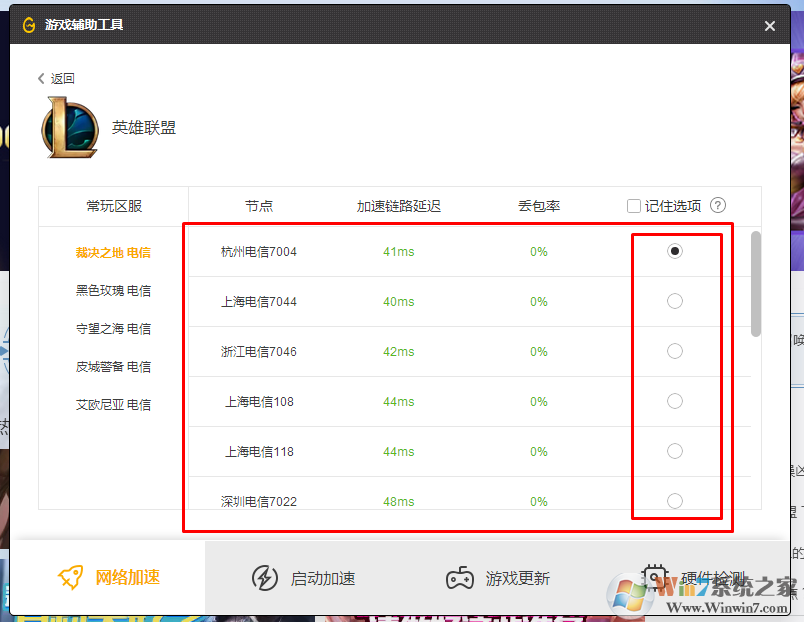Image resolution: width=804 pixels, height=622 pixels.
Task: Click the question mark help icon
Action: coord(718,206)
